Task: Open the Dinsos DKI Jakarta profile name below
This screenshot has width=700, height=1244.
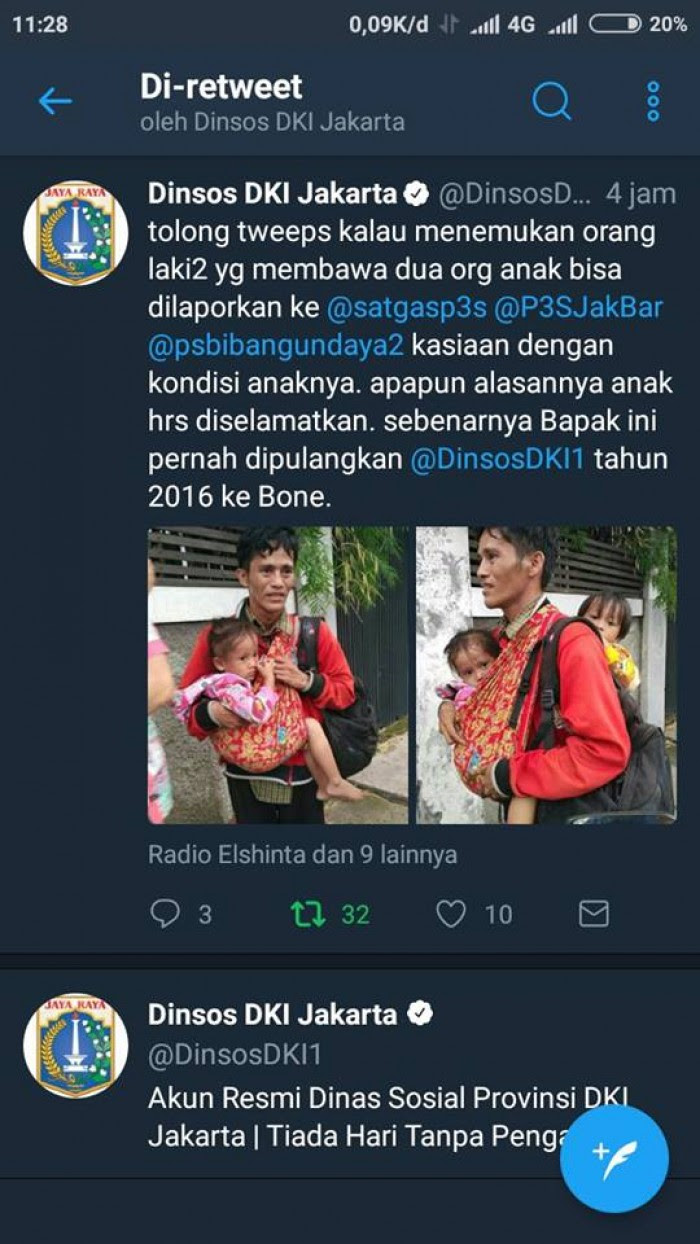Action: pyautogui.click(x=273, y=1013)
